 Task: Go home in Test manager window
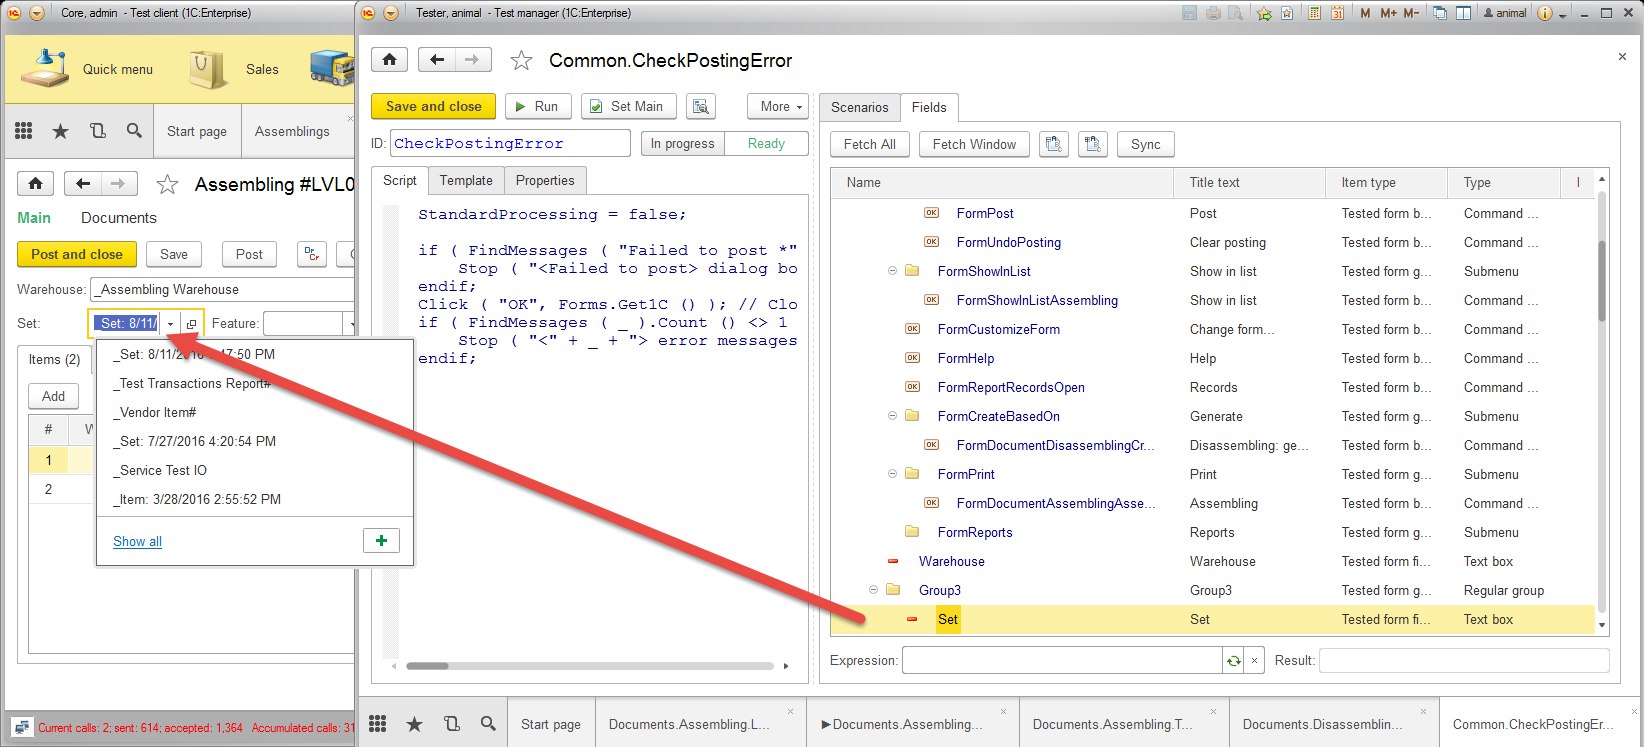point(390,60)
